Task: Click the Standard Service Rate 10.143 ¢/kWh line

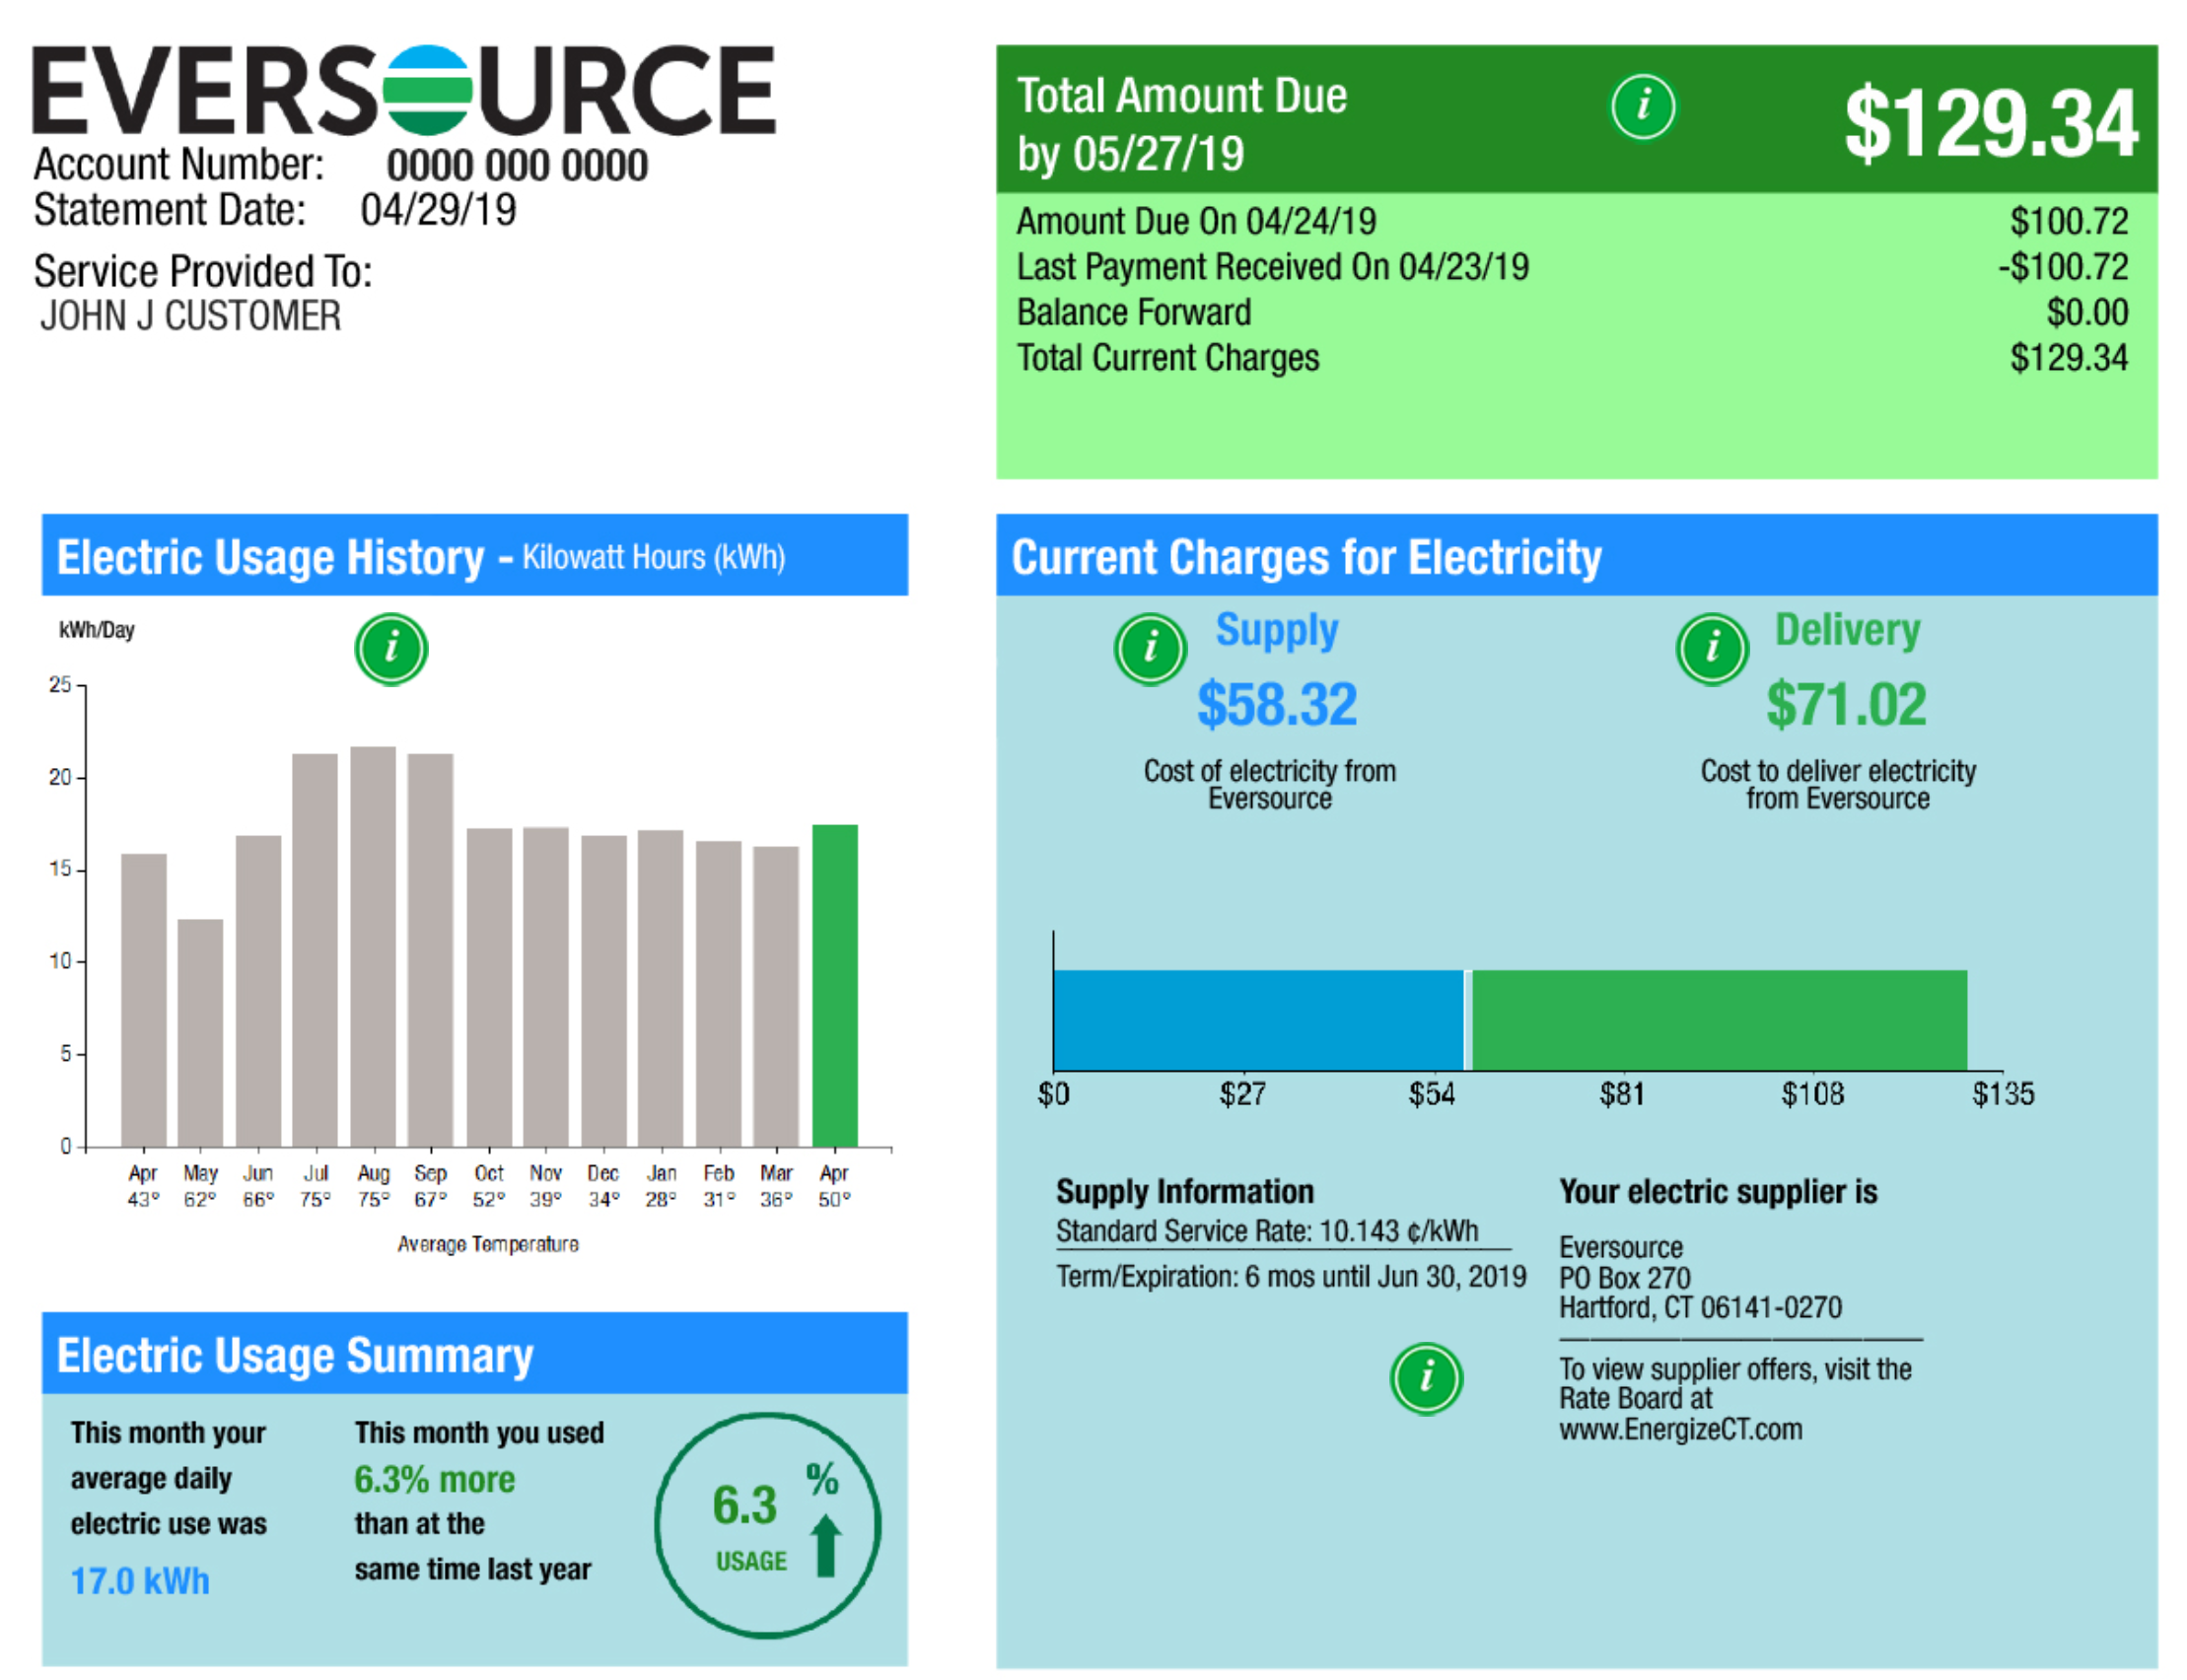Action: coord(1267,1231)
